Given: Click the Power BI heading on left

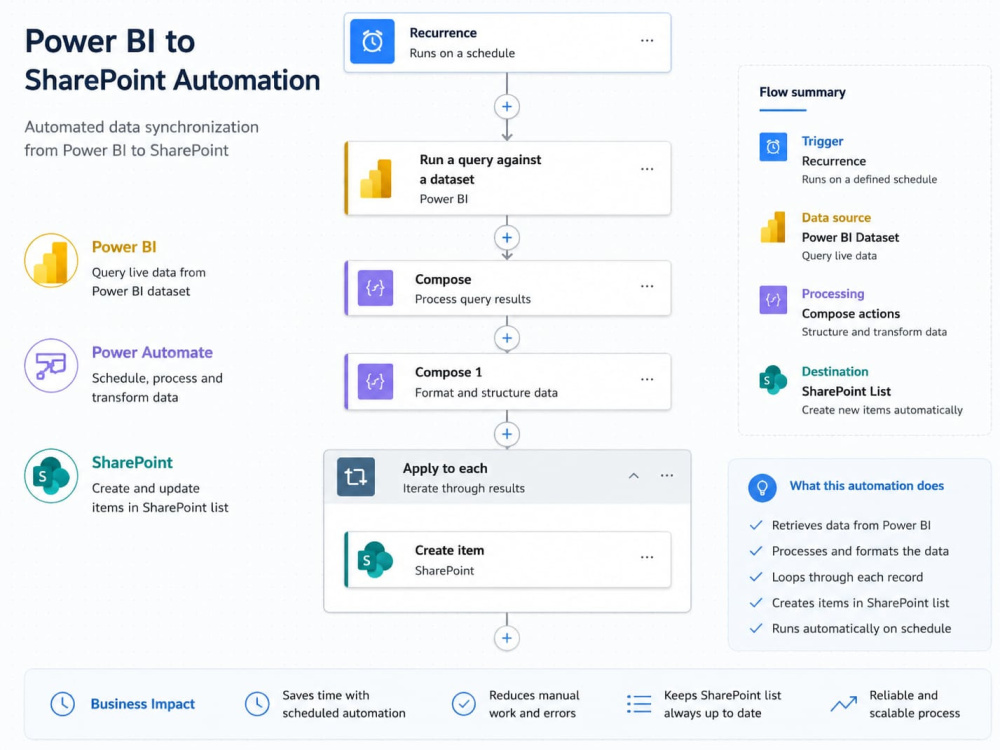Looking at the screenshot, I should pos(124,247).
